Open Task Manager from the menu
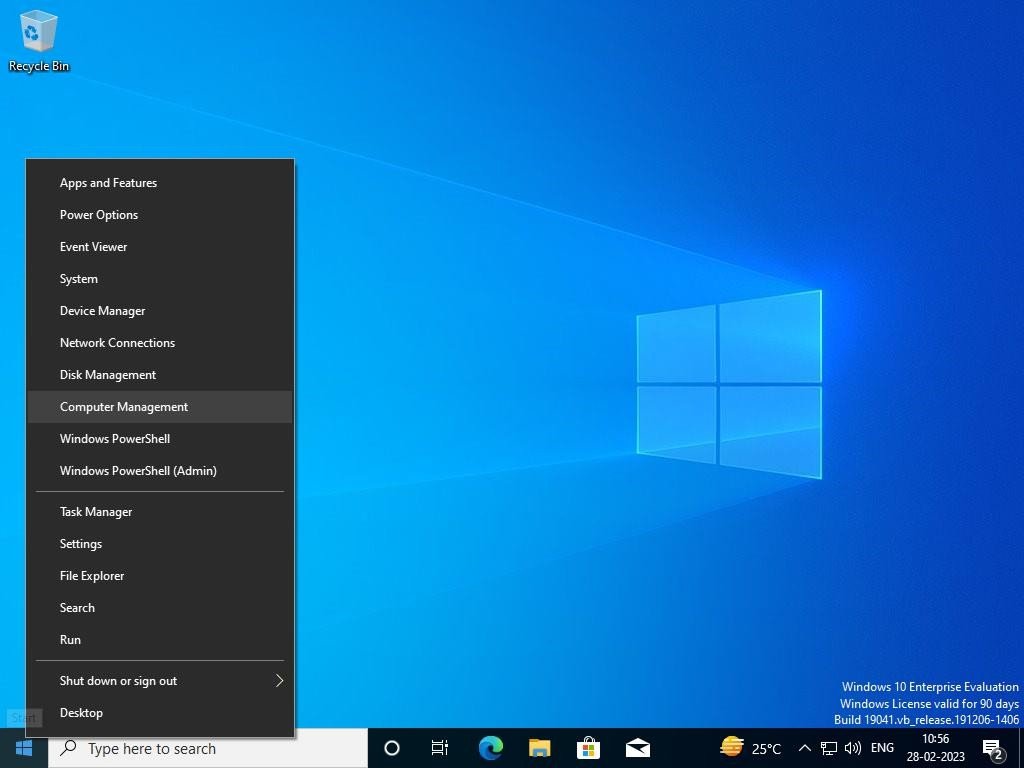Screen dimensions: 1024x768 160,512
